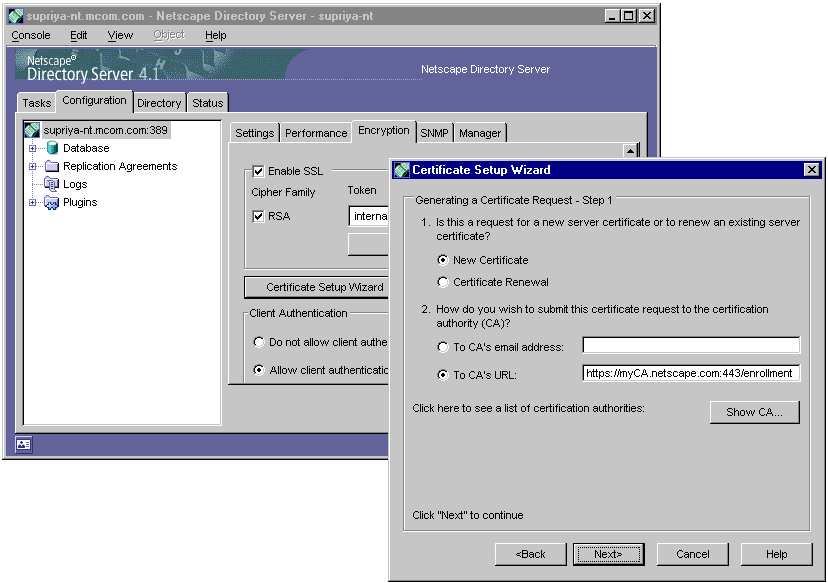Maximize the Netscape Directory Server window
This screenshot has width=828, height=583.
click(x=628, y=16)
